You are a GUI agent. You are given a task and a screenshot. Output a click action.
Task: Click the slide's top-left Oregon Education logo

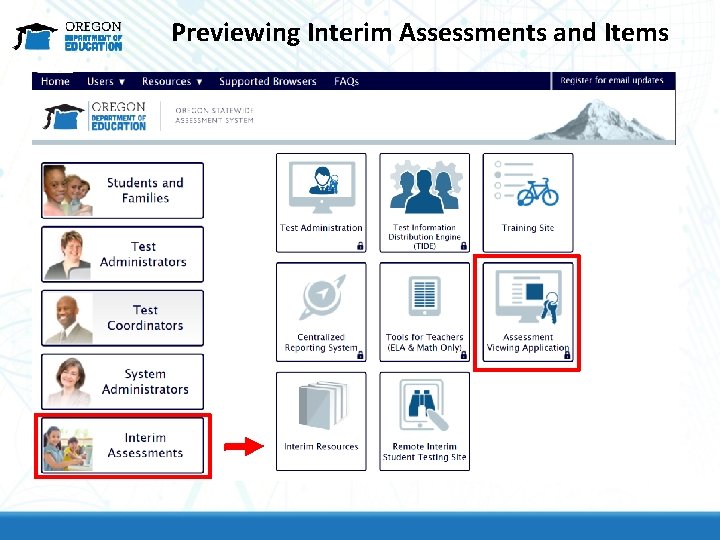coord(68,36)
